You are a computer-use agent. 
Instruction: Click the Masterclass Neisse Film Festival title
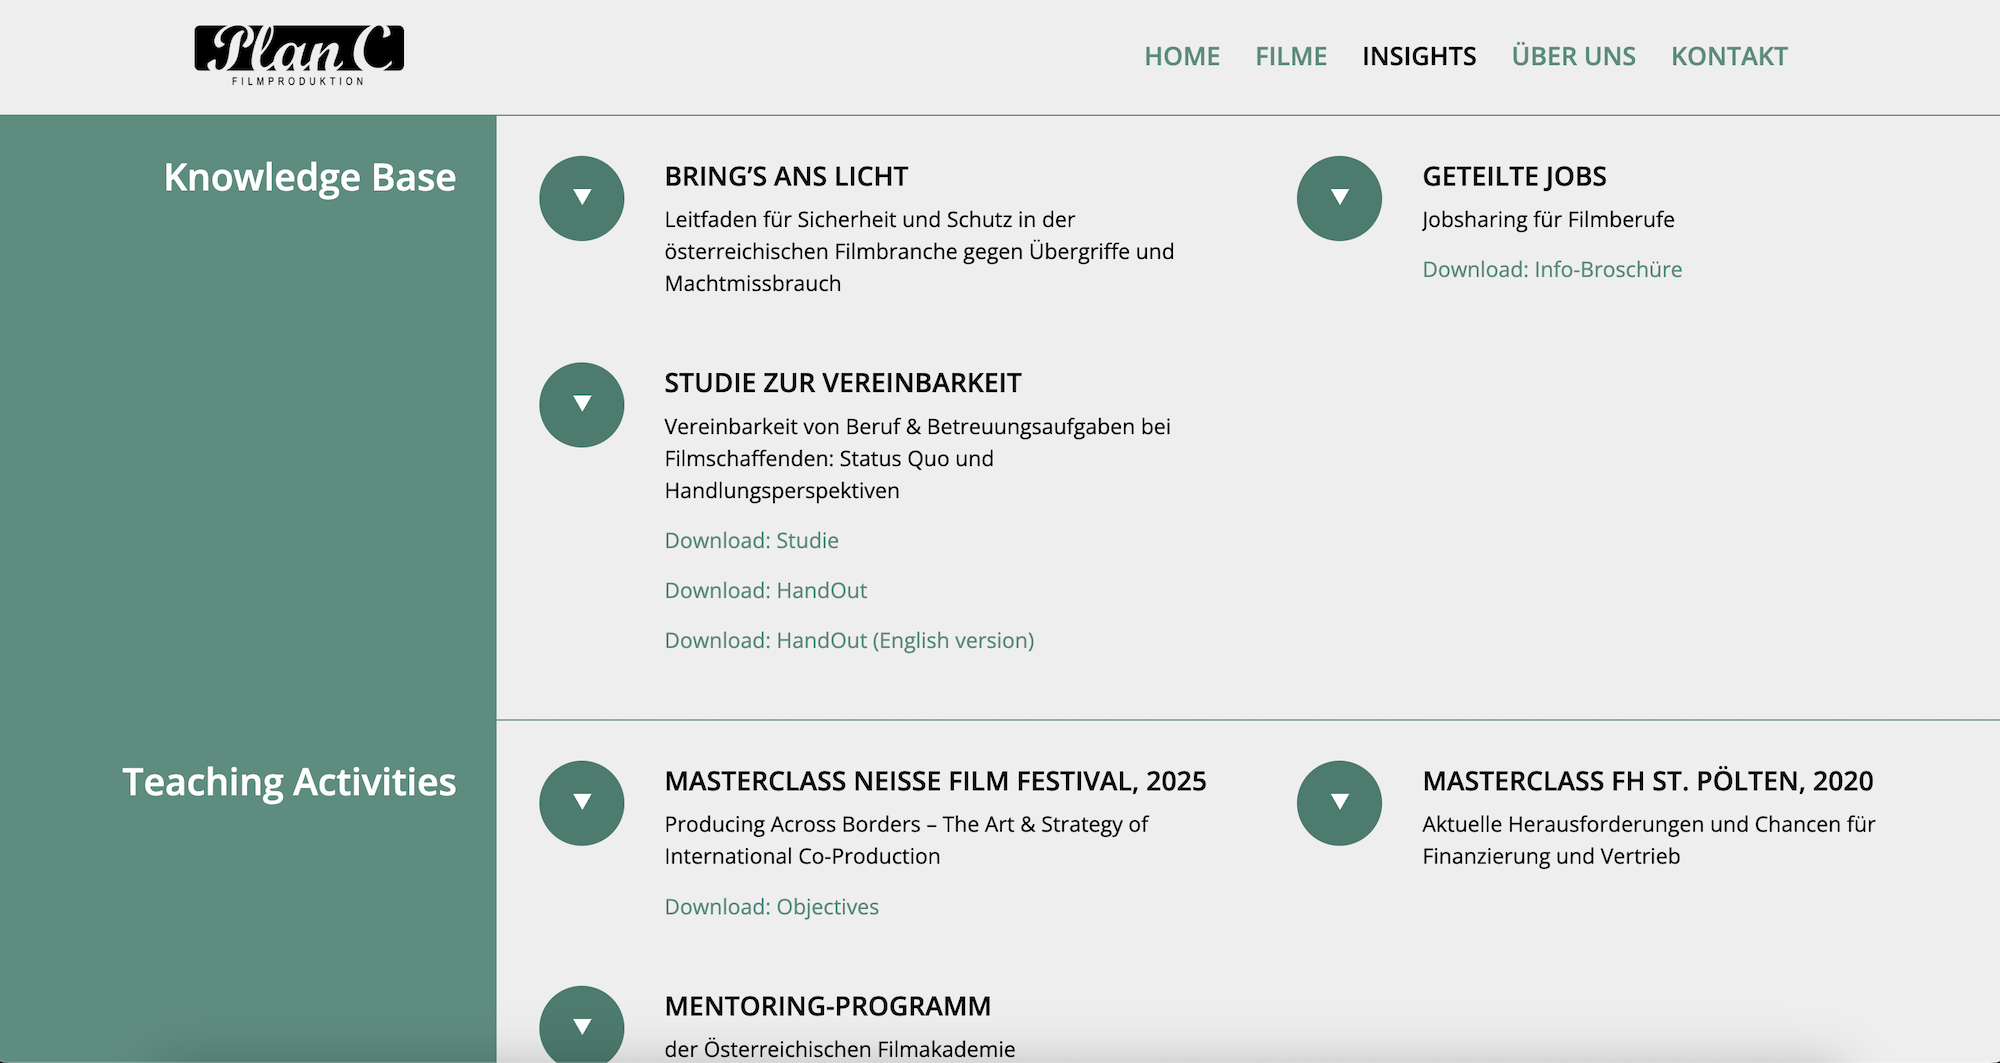point(935,781)
